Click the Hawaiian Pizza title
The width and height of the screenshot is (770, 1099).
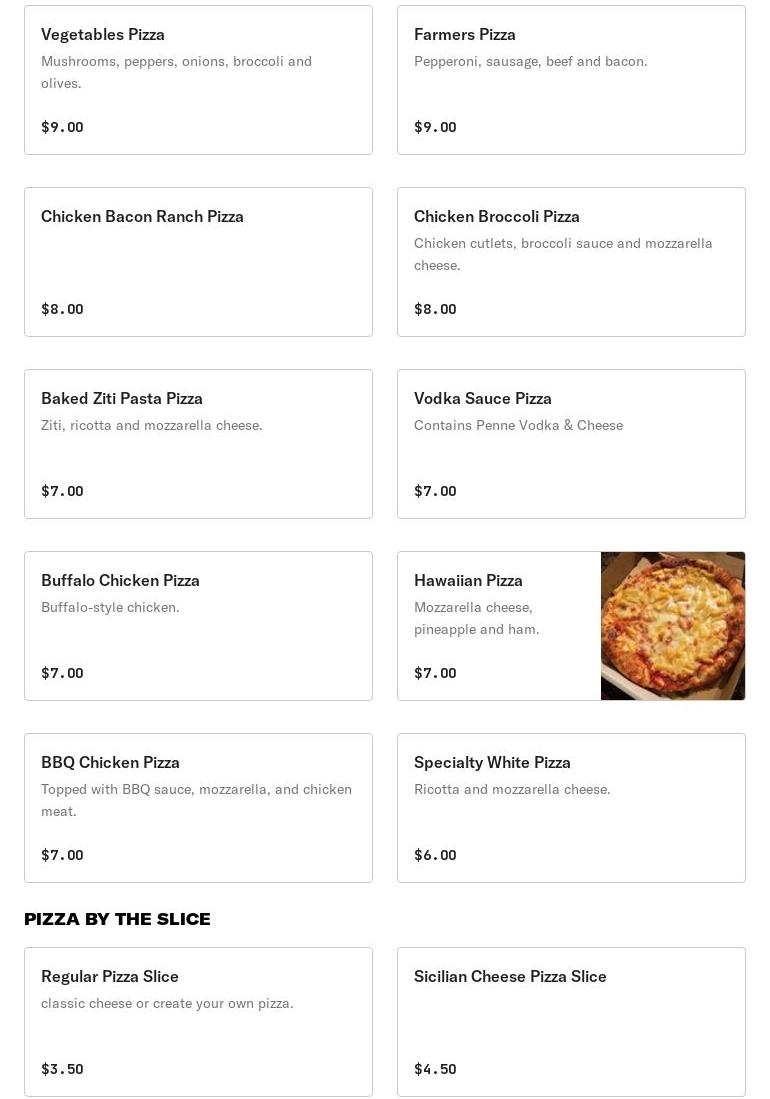(x=468, y=580)
